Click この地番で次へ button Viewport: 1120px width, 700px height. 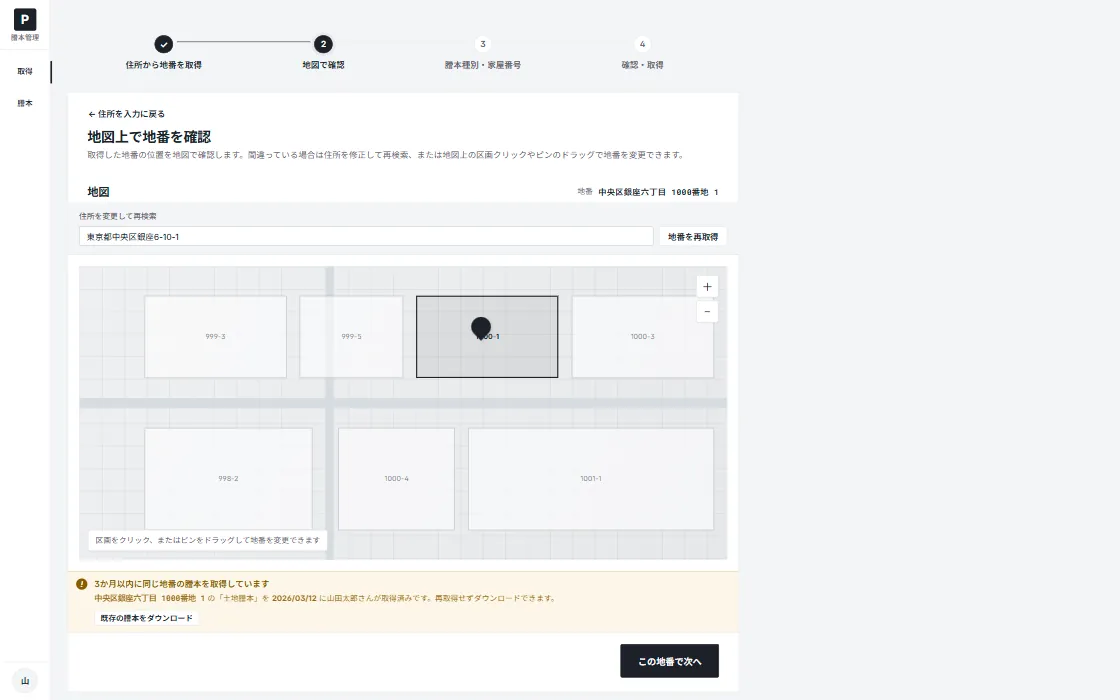(669, 661)
